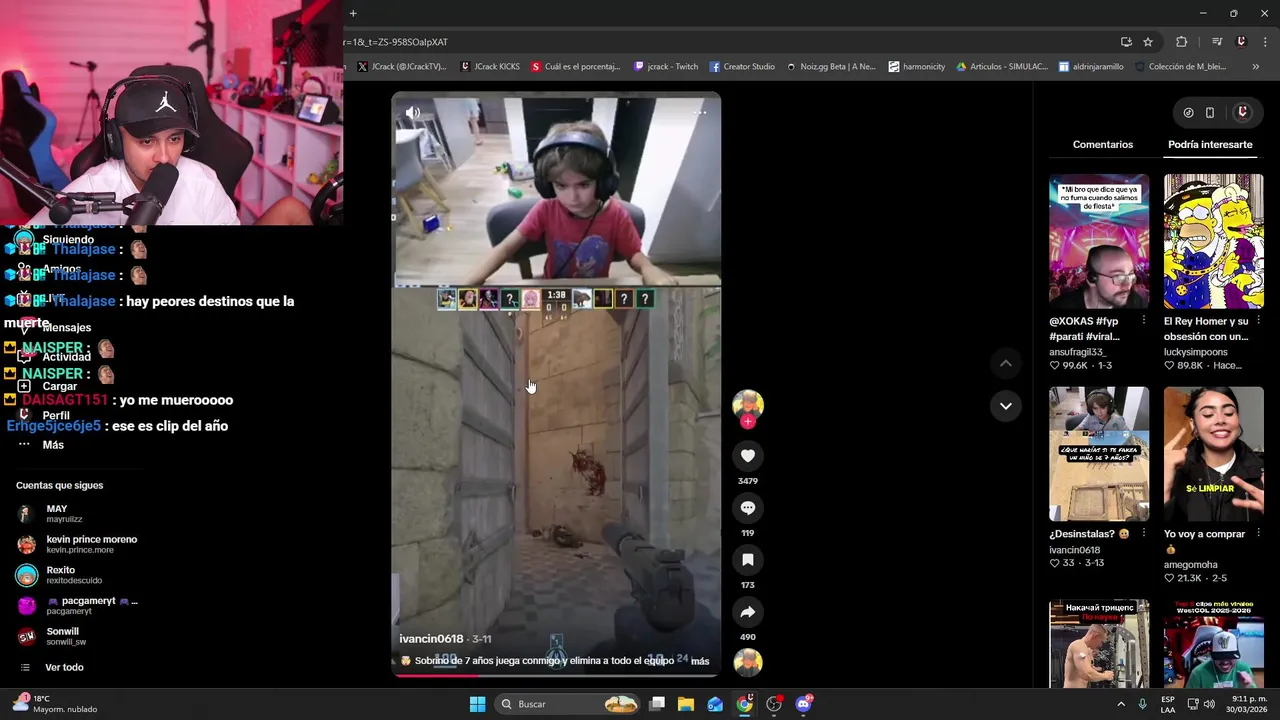
Task: Open the rotating sound disc icon
Action: [x=747, y=662]
